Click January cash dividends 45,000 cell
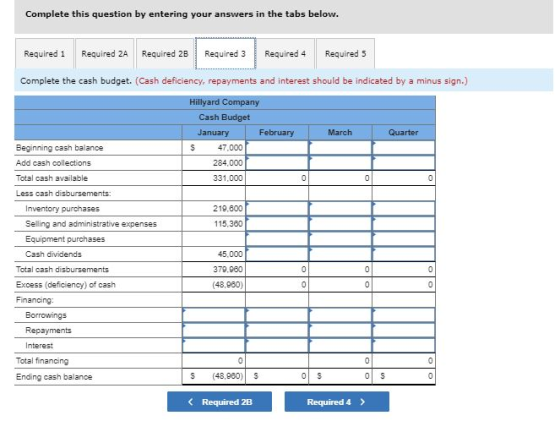Screen dimensions: 560x432 (x=214, y=254)
